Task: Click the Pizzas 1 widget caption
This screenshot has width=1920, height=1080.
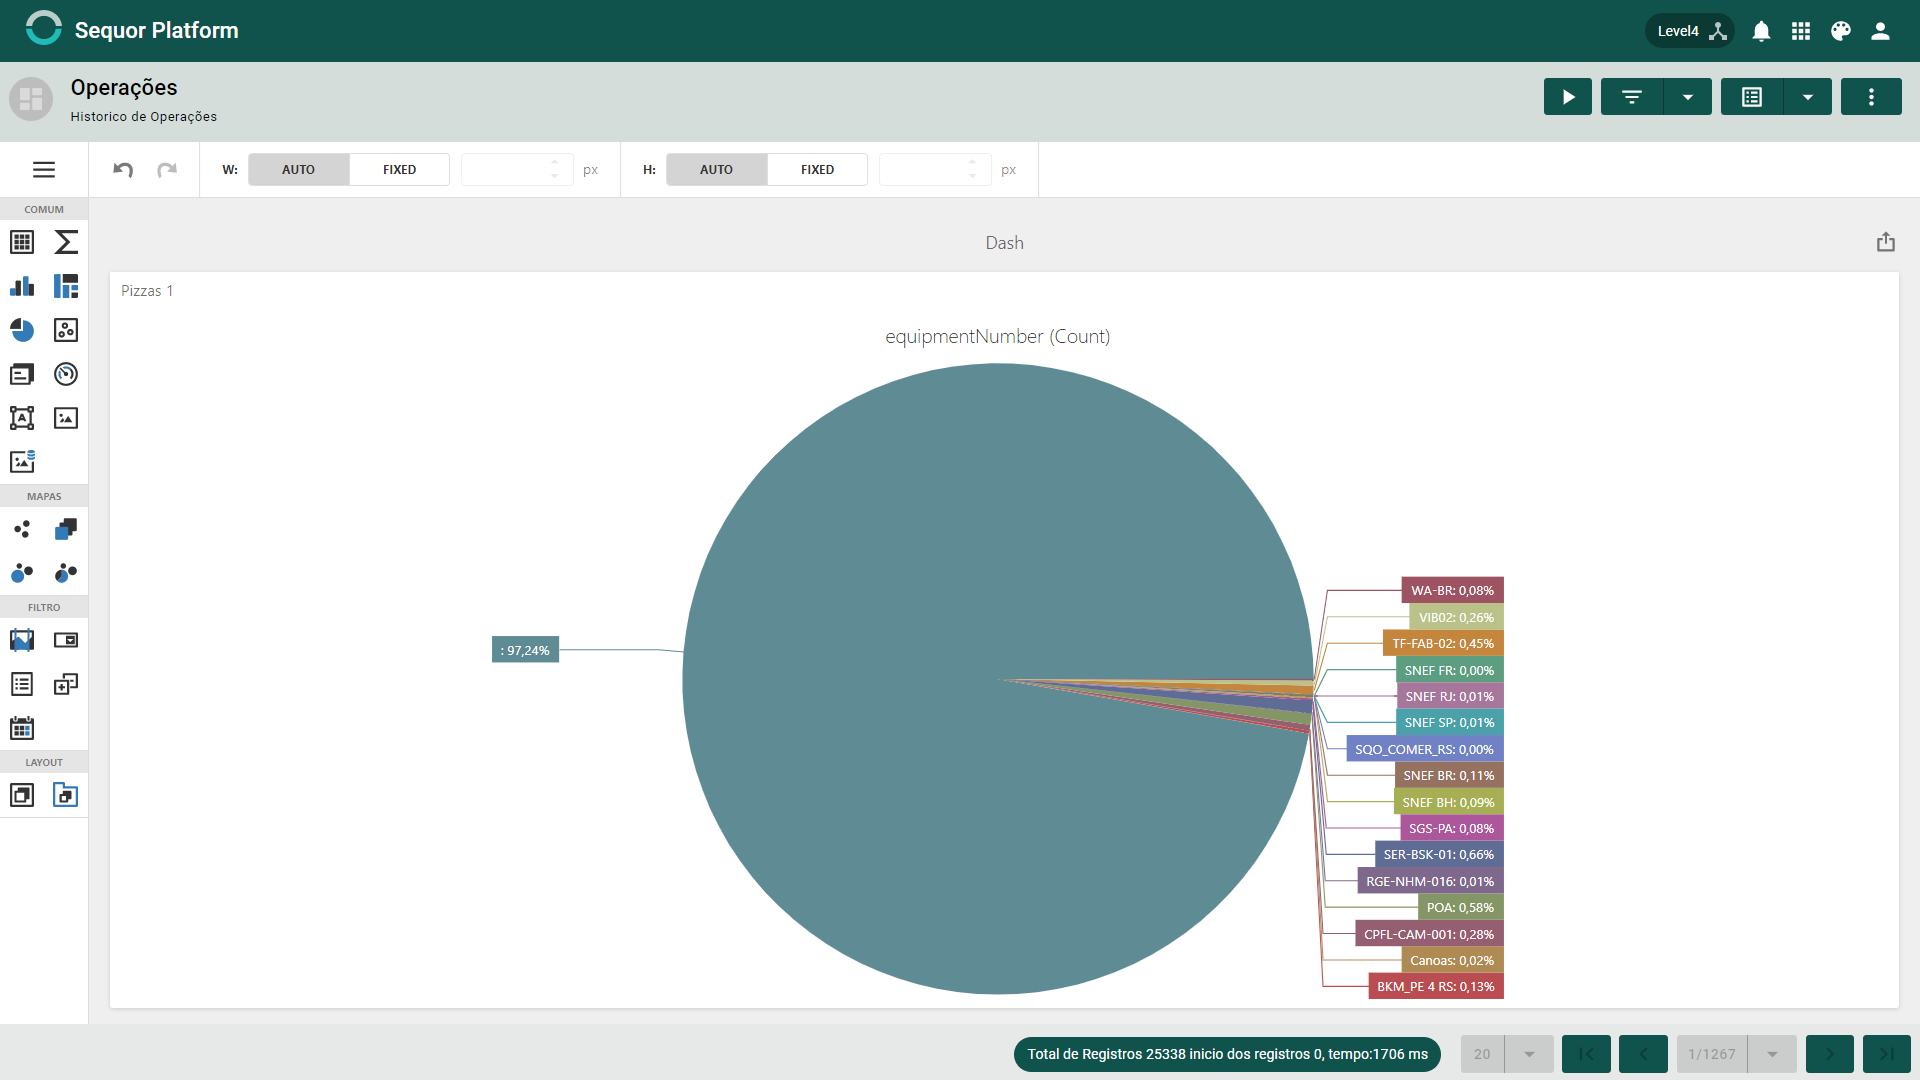Action: coord(147,291)
